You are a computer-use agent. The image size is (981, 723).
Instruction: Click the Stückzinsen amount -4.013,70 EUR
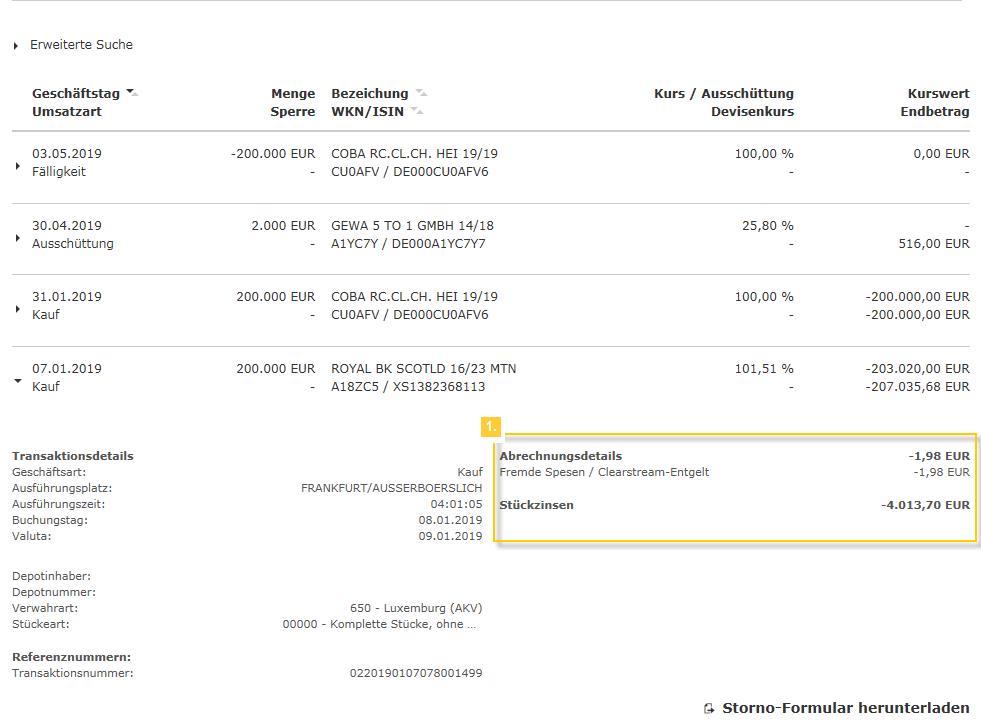pos(925,505)
